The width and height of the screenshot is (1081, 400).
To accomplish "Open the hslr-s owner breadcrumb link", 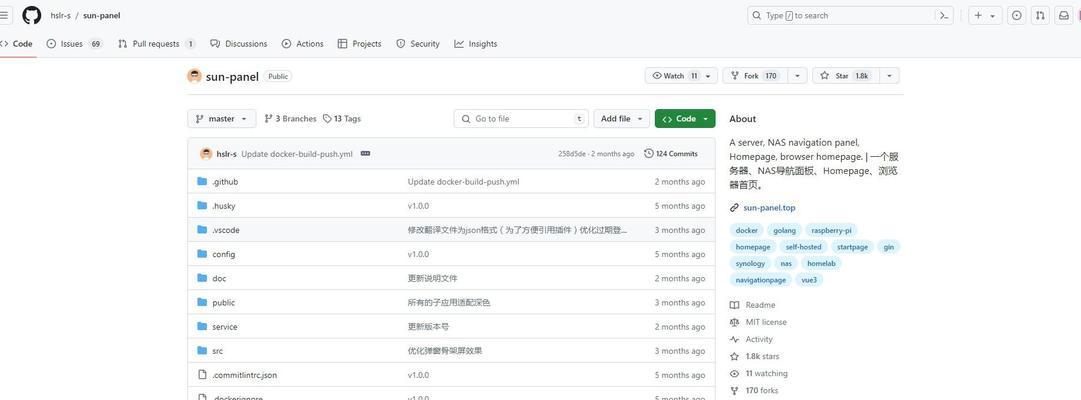I will click(61, 15).
